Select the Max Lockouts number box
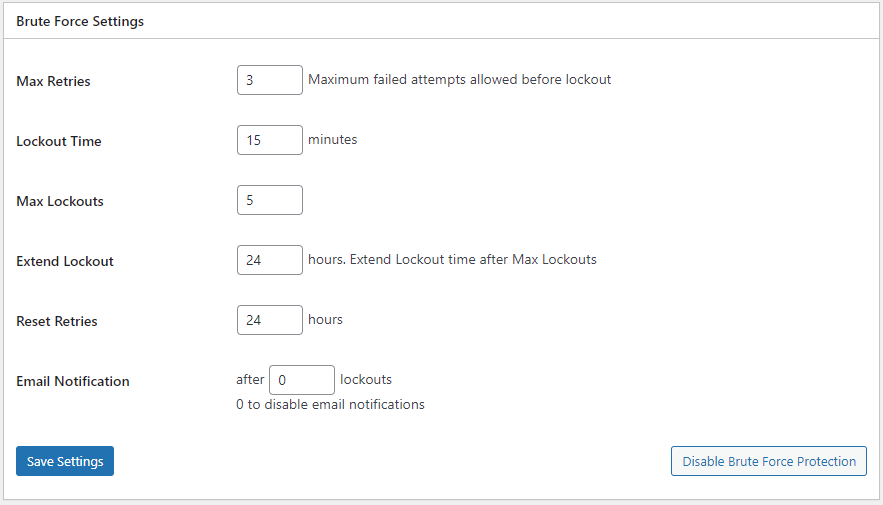The width and height of the screenshot is (883, 505). pos(269,200)
